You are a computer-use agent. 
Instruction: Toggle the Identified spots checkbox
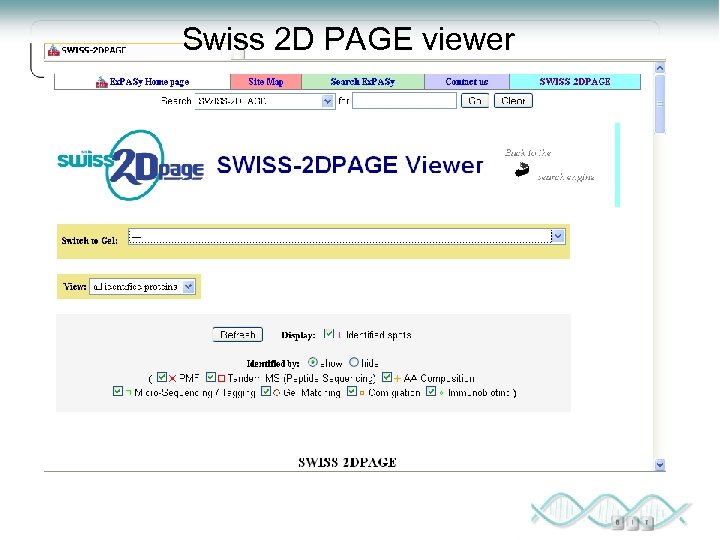coord(328,333)
